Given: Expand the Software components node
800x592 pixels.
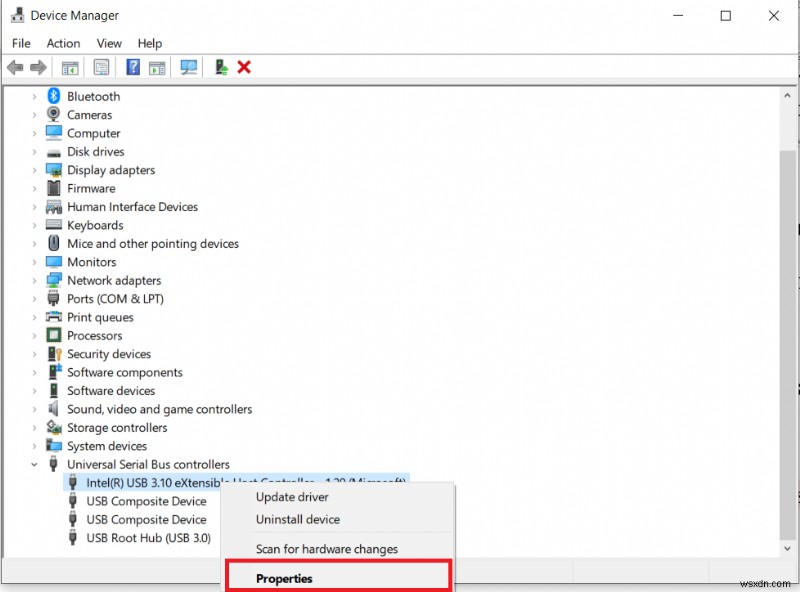Looking at the screenshot, I should click(34, 373).
